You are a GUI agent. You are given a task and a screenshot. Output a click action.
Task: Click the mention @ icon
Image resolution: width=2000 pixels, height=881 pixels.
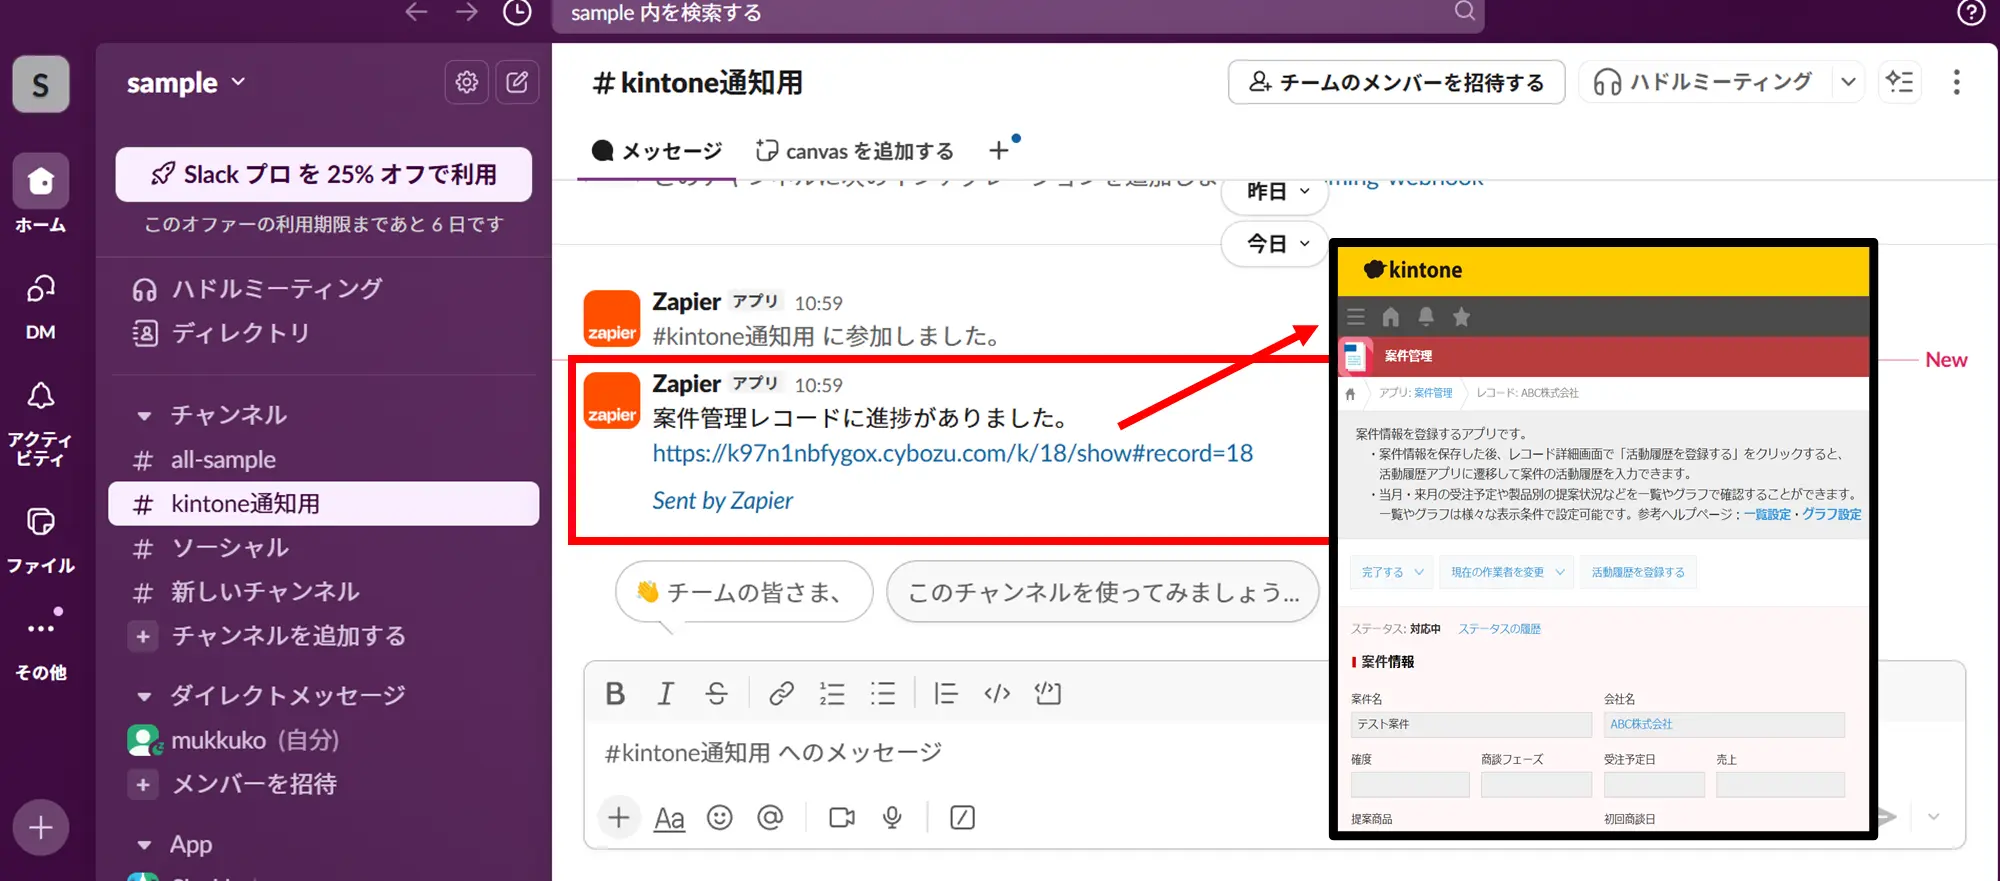pos(770,818)
